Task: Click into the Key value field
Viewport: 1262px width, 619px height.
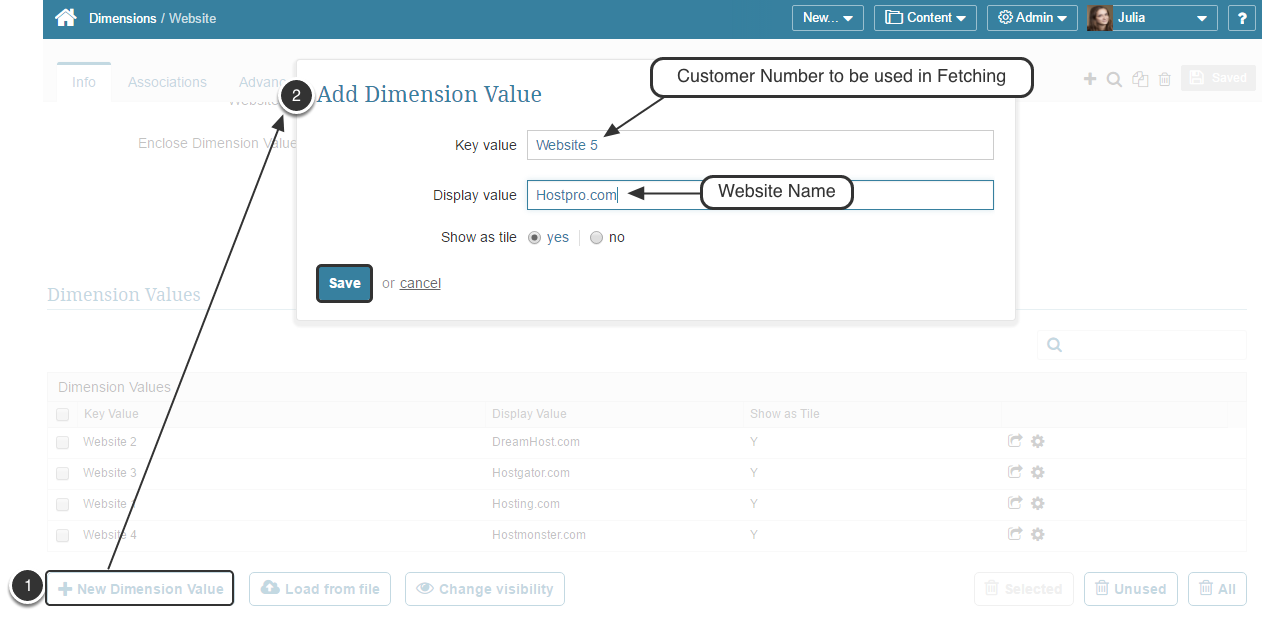Action: (x=760, y=145)
